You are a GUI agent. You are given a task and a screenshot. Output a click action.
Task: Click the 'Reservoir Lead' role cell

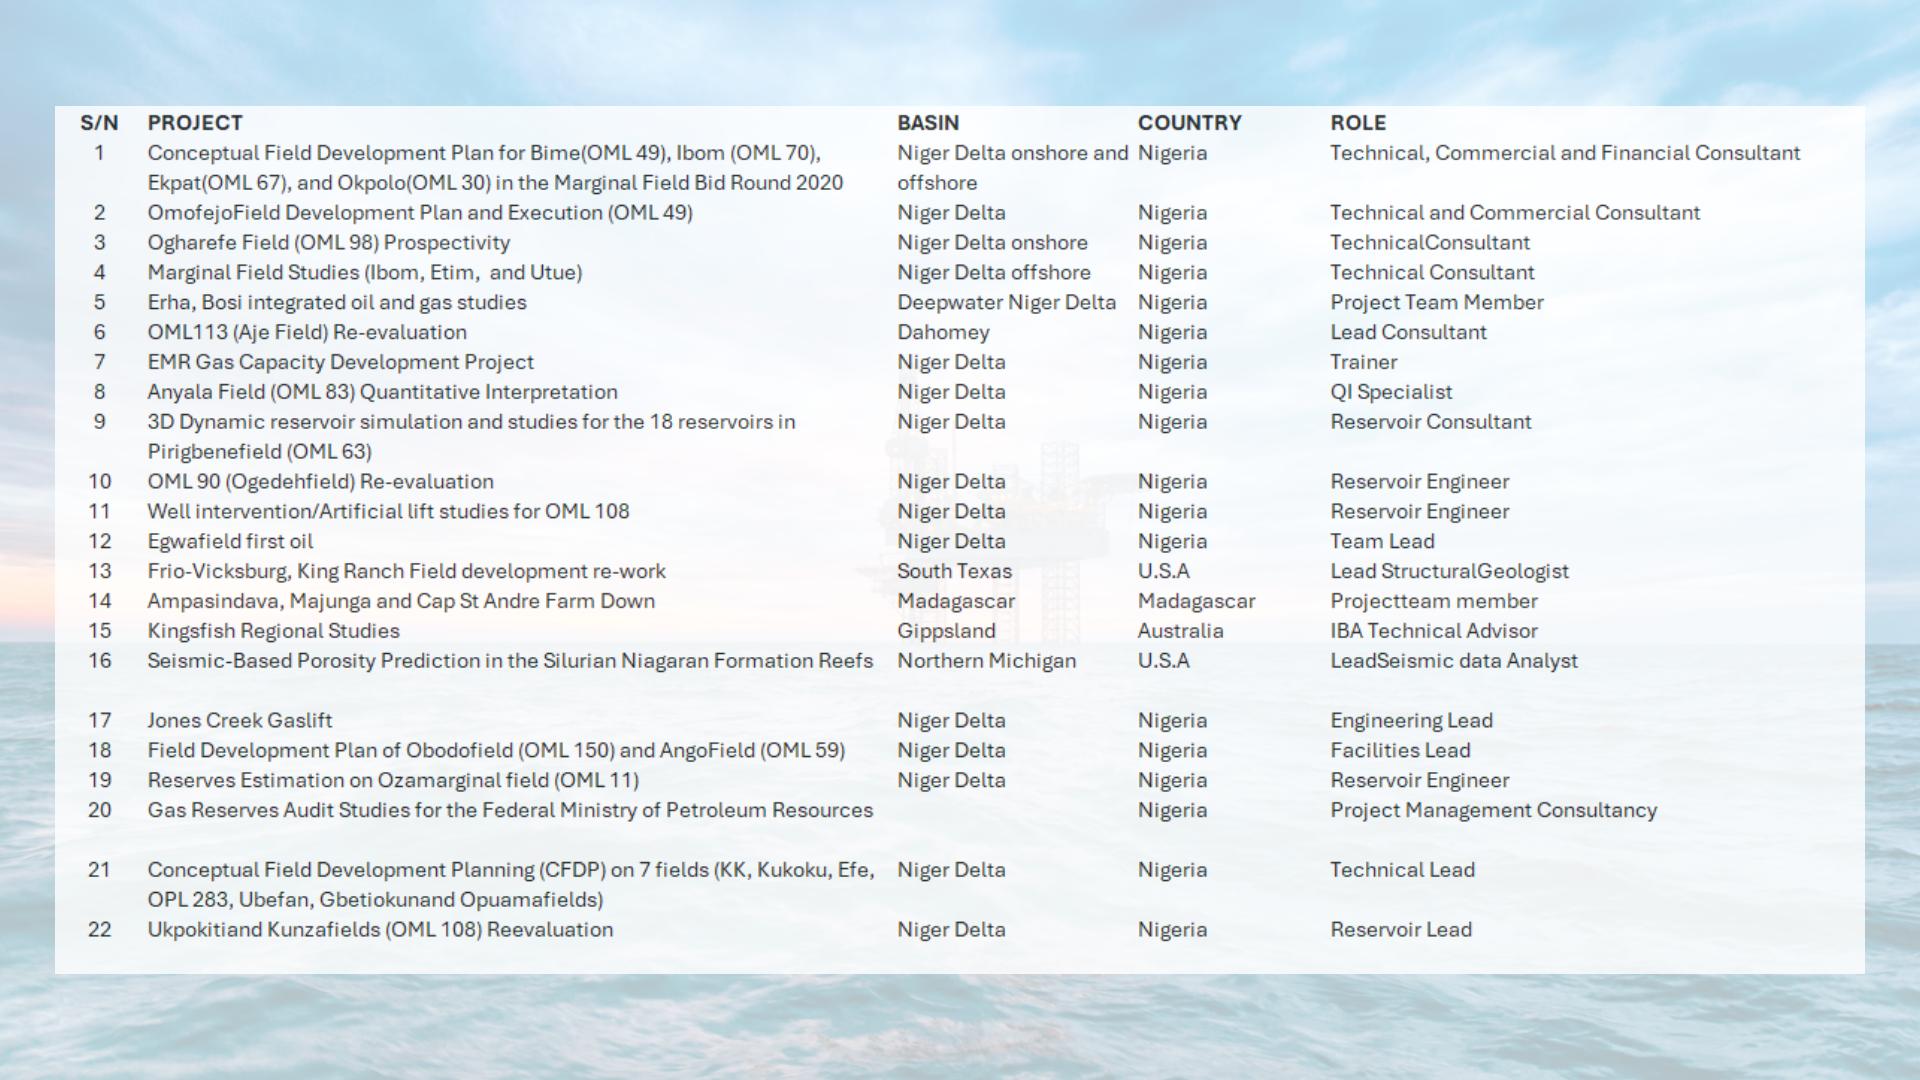1401,930
